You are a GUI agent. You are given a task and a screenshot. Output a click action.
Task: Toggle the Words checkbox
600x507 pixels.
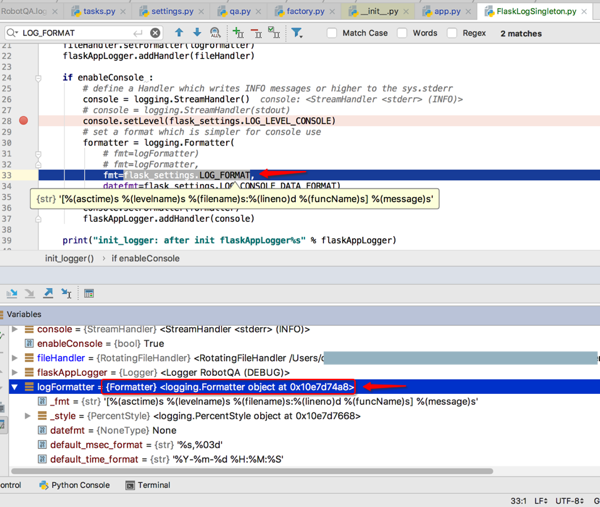pos(402,33)
